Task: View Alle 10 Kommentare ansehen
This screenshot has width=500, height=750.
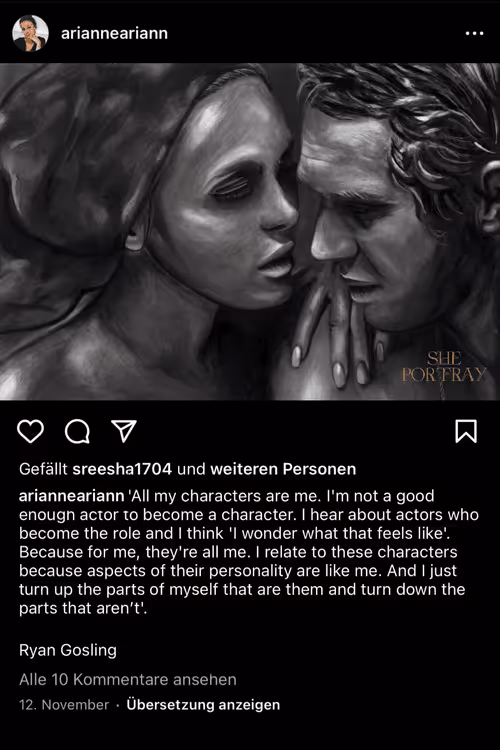Action: click(128, 679)
